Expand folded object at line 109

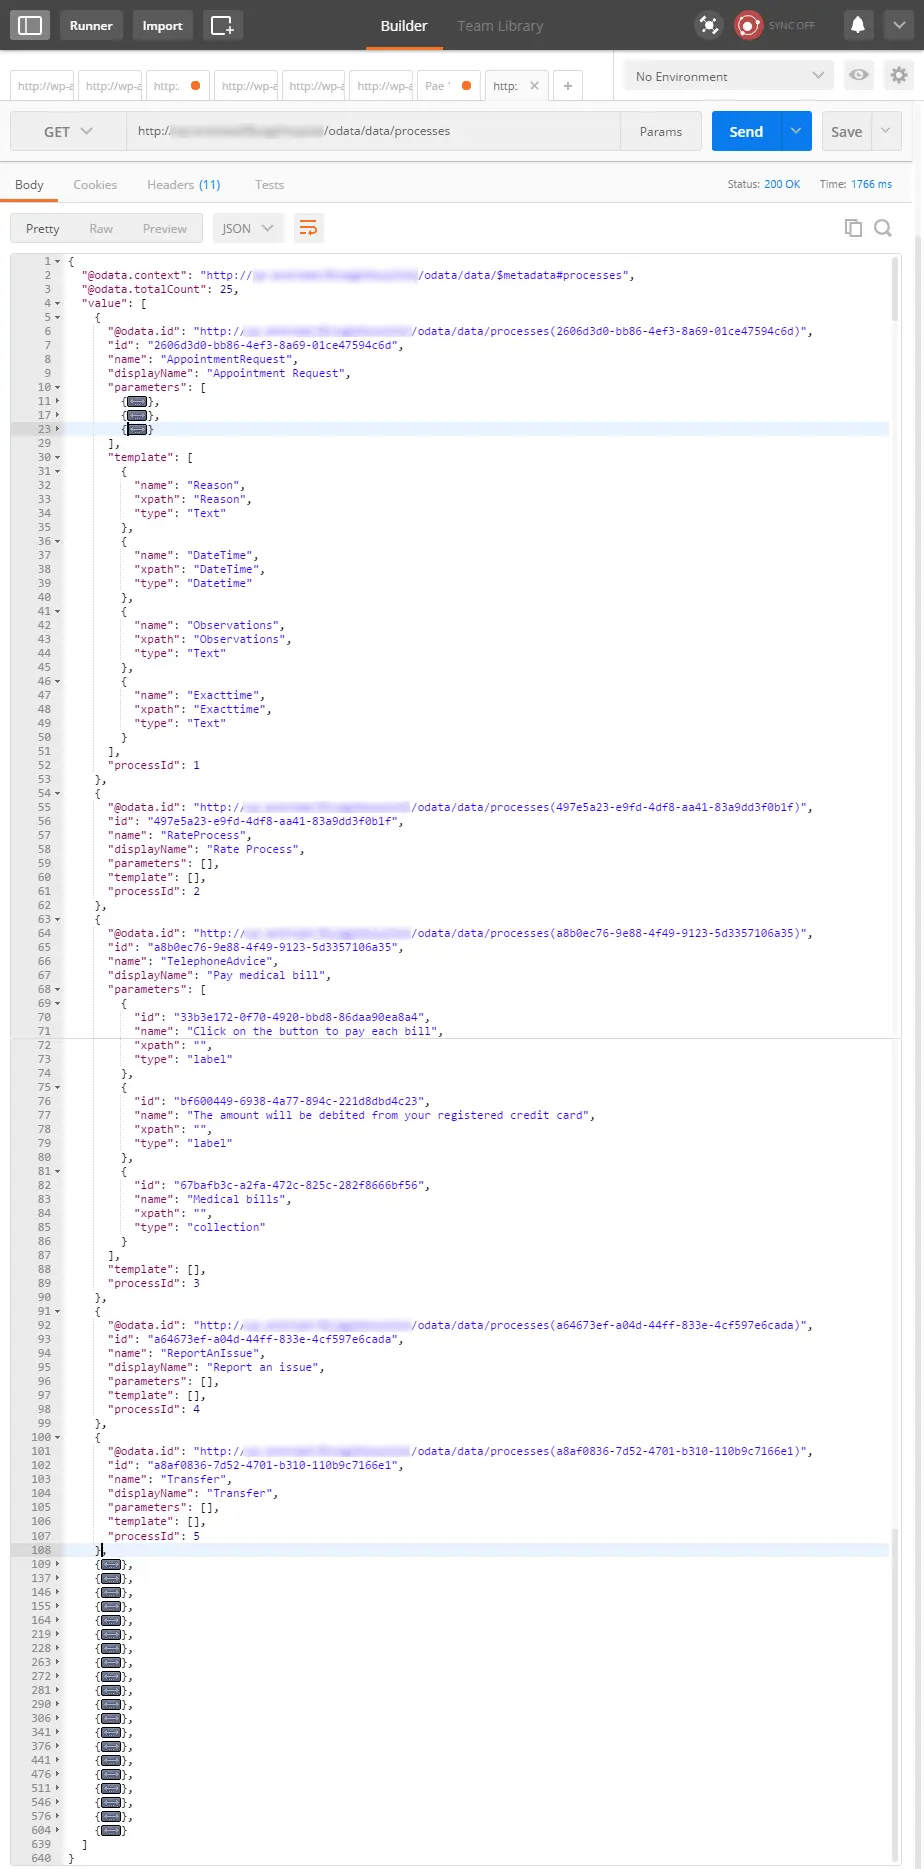click(57, 1564)
